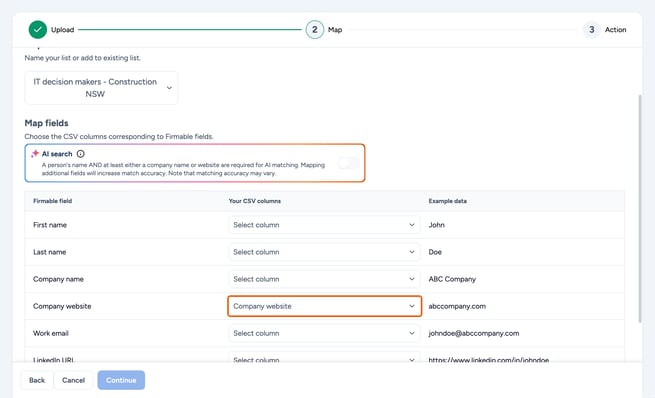The width and height of the screenshot is (655, 398).
Task: Click example data 'abccompany.com'
Action: pos(457,306)
